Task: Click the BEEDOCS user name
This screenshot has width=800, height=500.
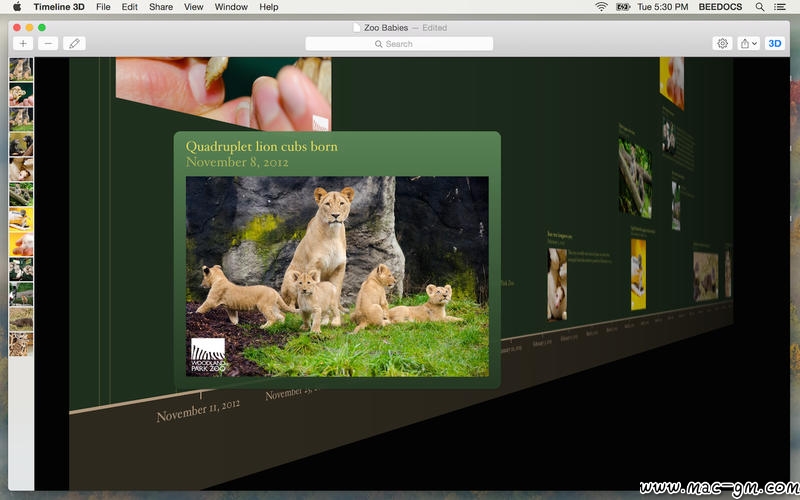Action: (720, 7)
